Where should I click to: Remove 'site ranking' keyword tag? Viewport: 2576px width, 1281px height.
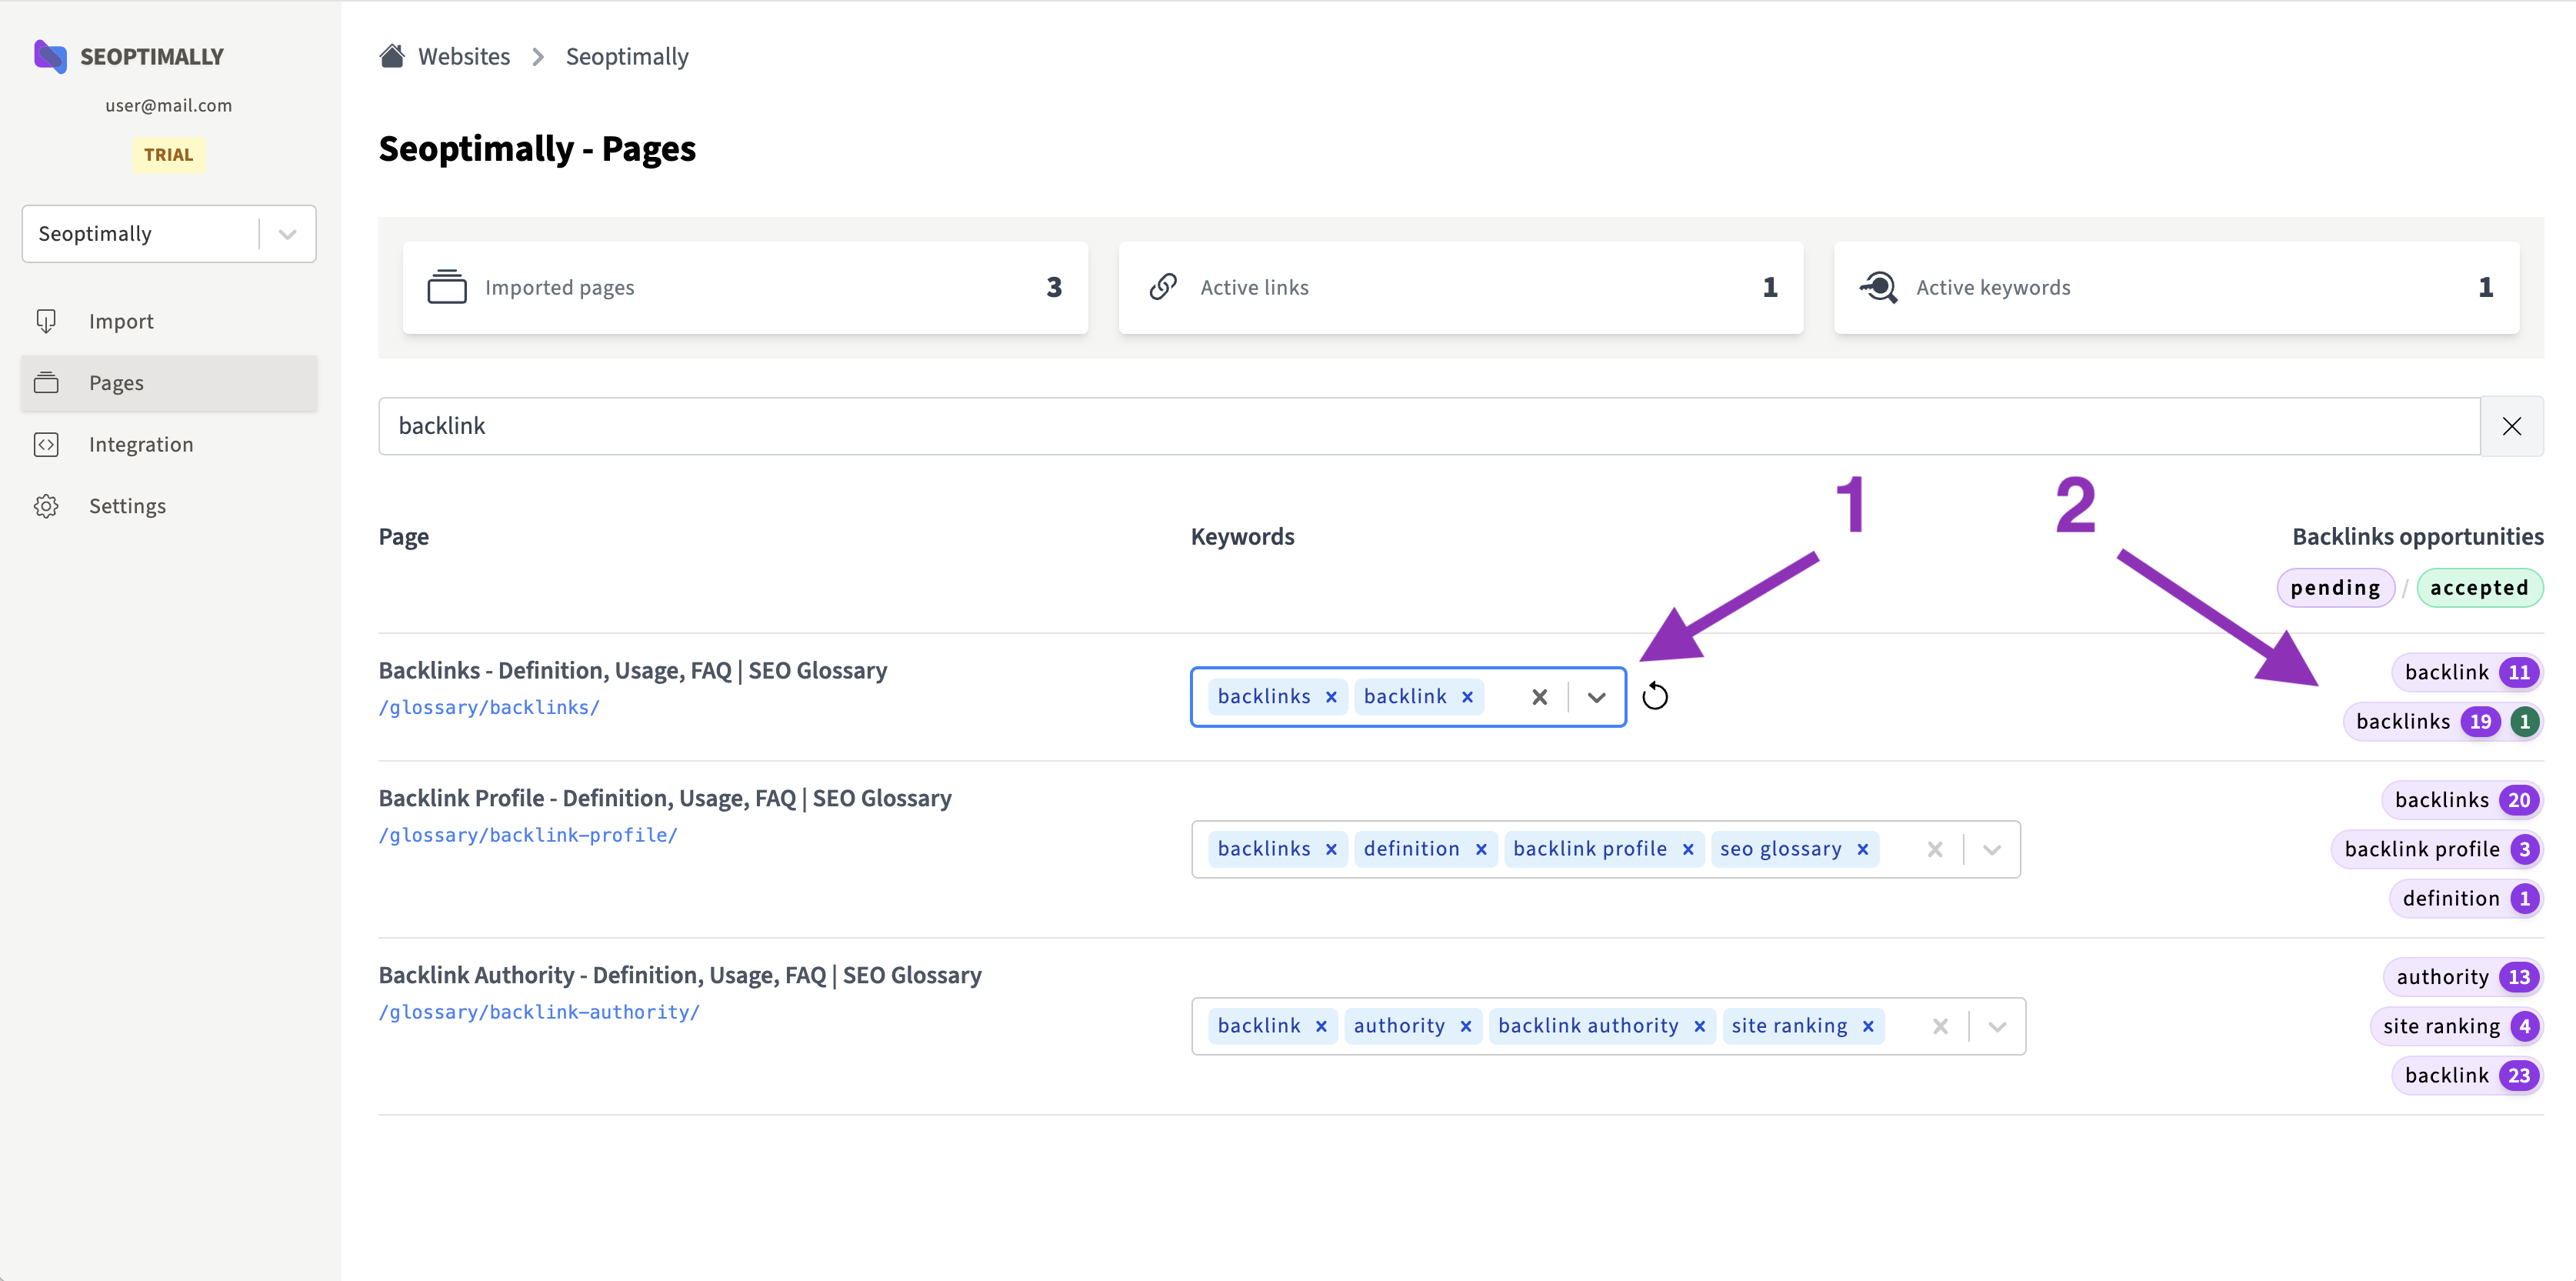coord(1868,1026)
